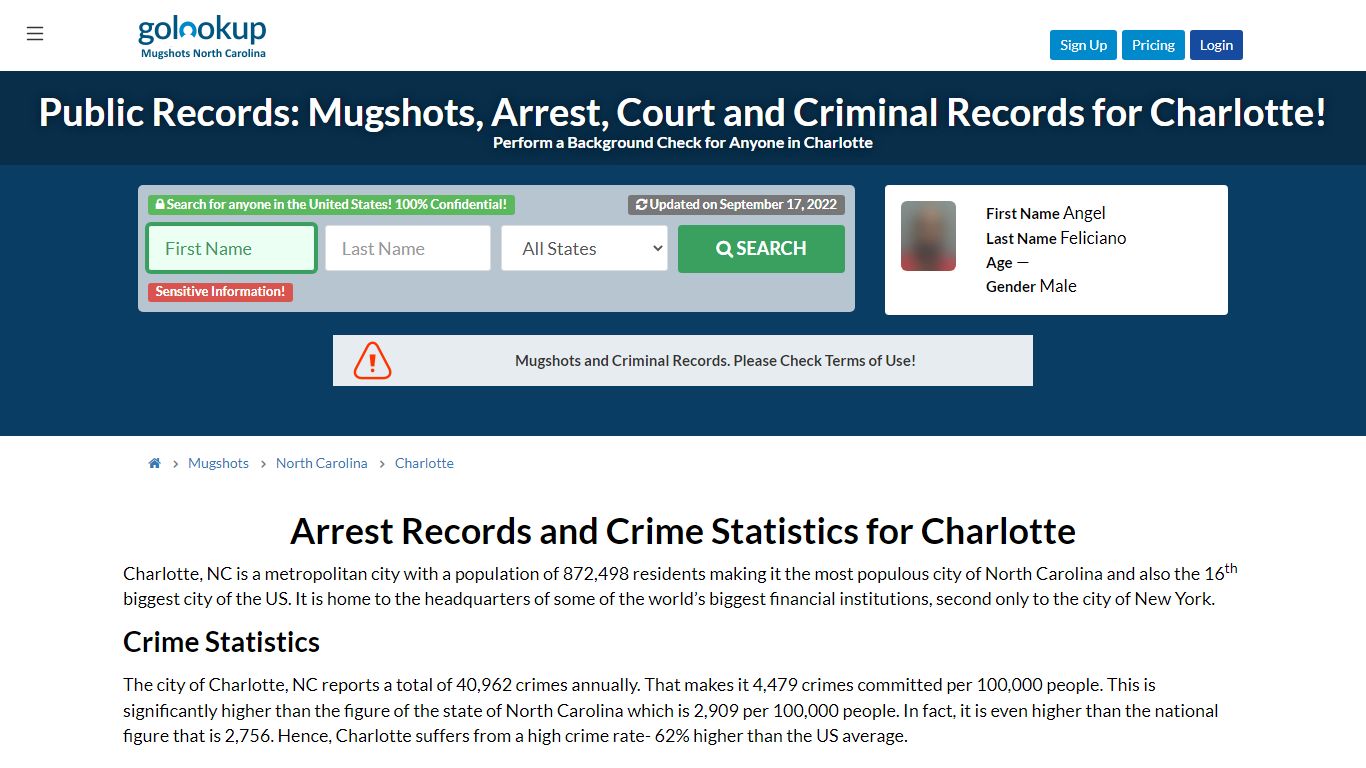Open the hamburger navigation menu
1366x768 pixels.
[x=35, y=34]
